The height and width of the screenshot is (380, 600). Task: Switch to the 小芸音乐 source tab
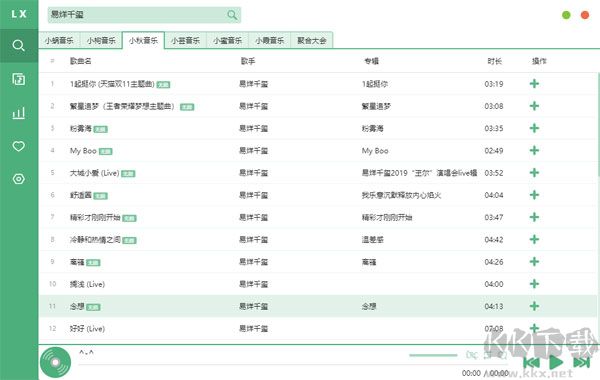pos(185,40)
